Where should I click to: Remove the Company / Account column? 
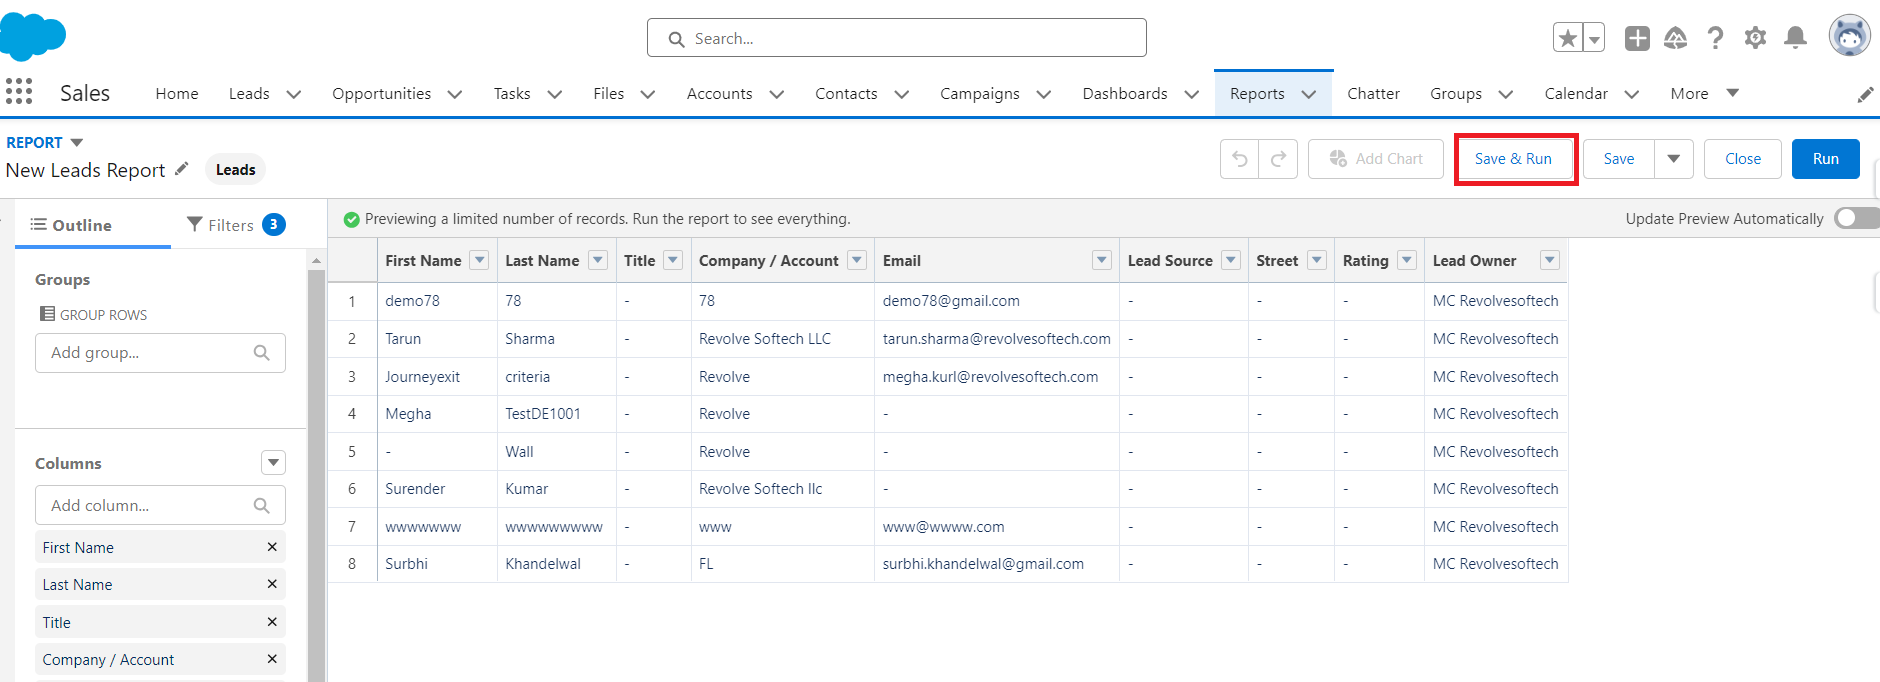tap(272, 659)
